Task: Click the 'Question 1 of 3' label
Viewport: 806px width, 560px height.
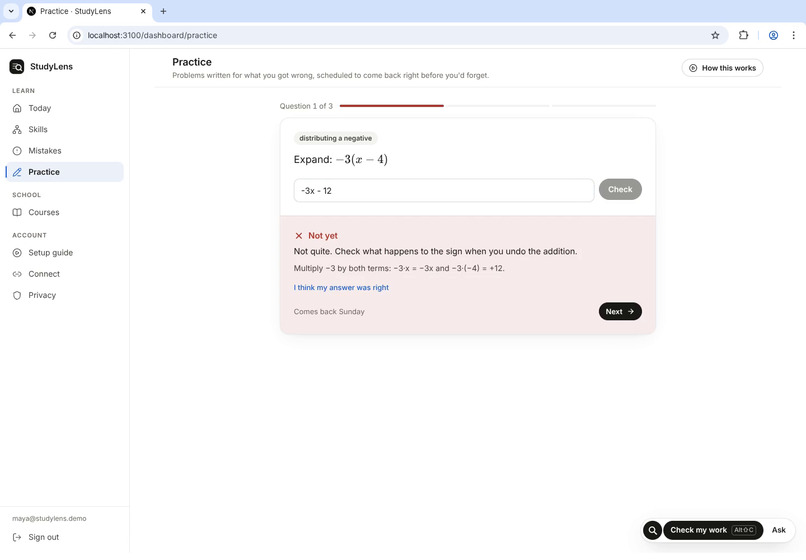Action: coord(306,106)
